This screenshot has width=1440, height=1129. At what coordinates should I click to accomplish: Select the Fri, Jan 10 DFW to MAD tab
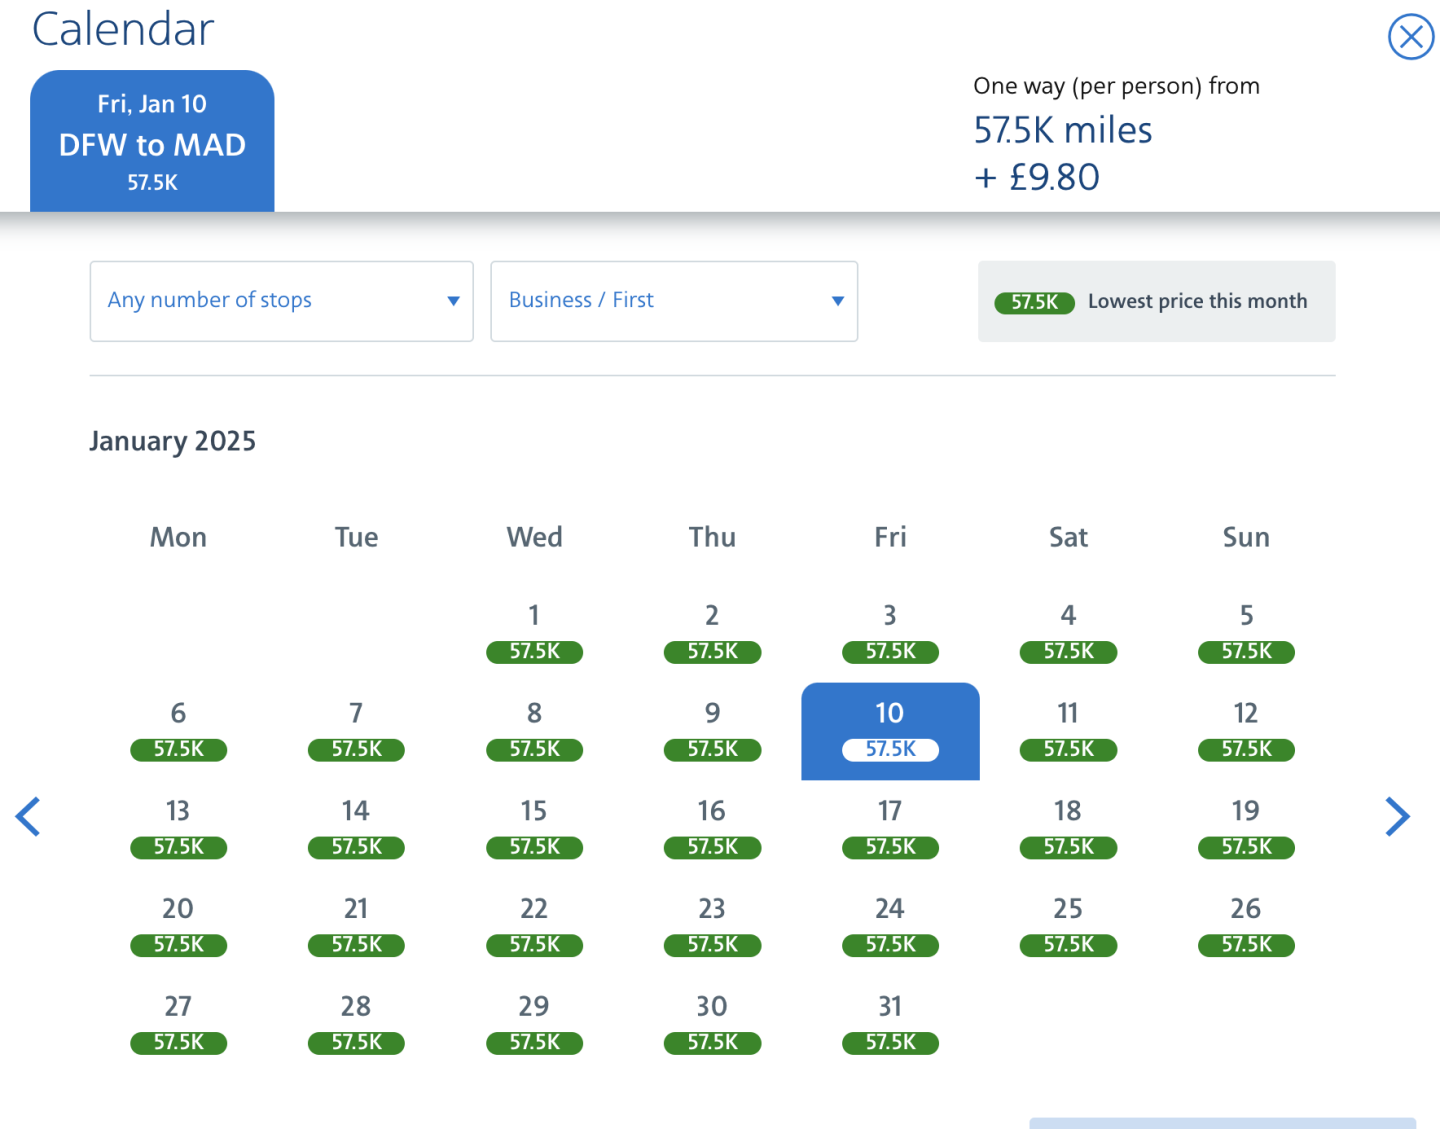coord(152,141)
